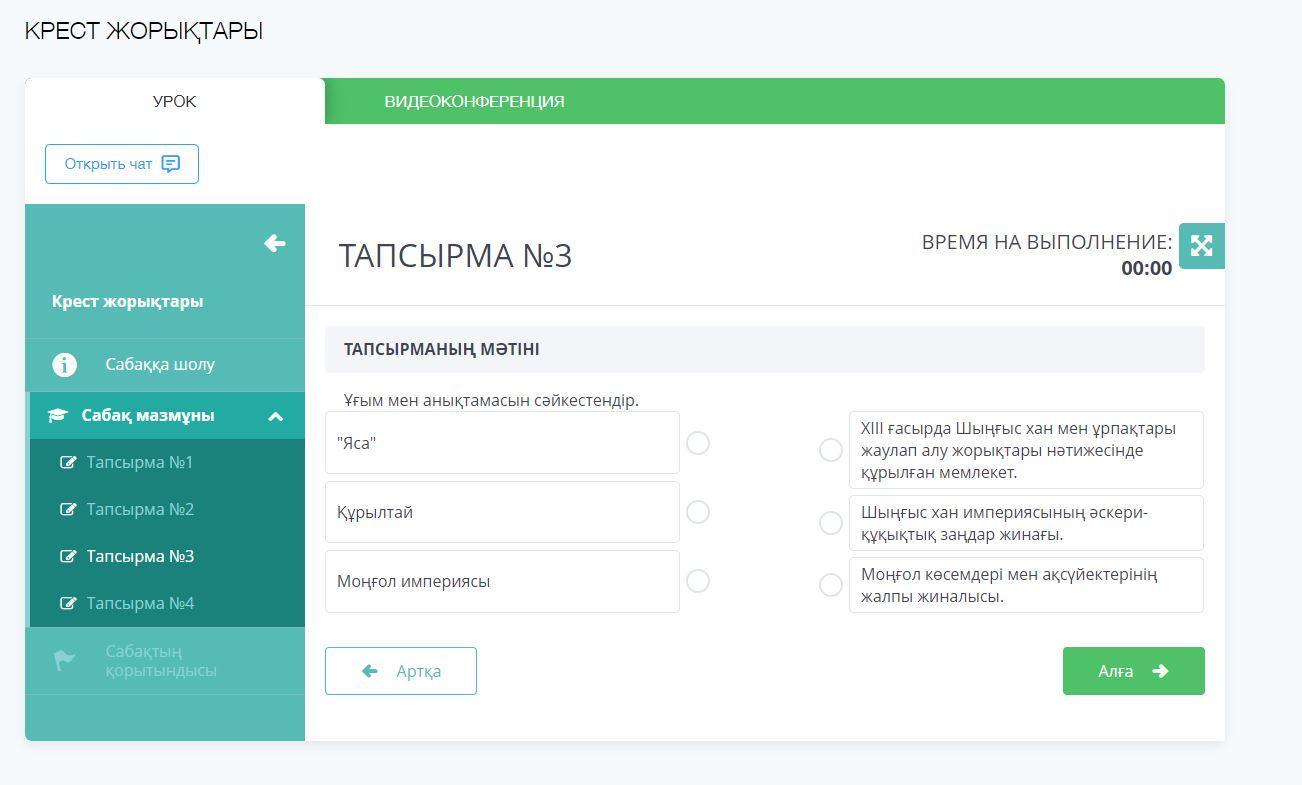Image resolution: width=1302 pixels, height=785 pixels.
Task: Click the Крест жорықтары sidebar heading
Action: (127, 301)
